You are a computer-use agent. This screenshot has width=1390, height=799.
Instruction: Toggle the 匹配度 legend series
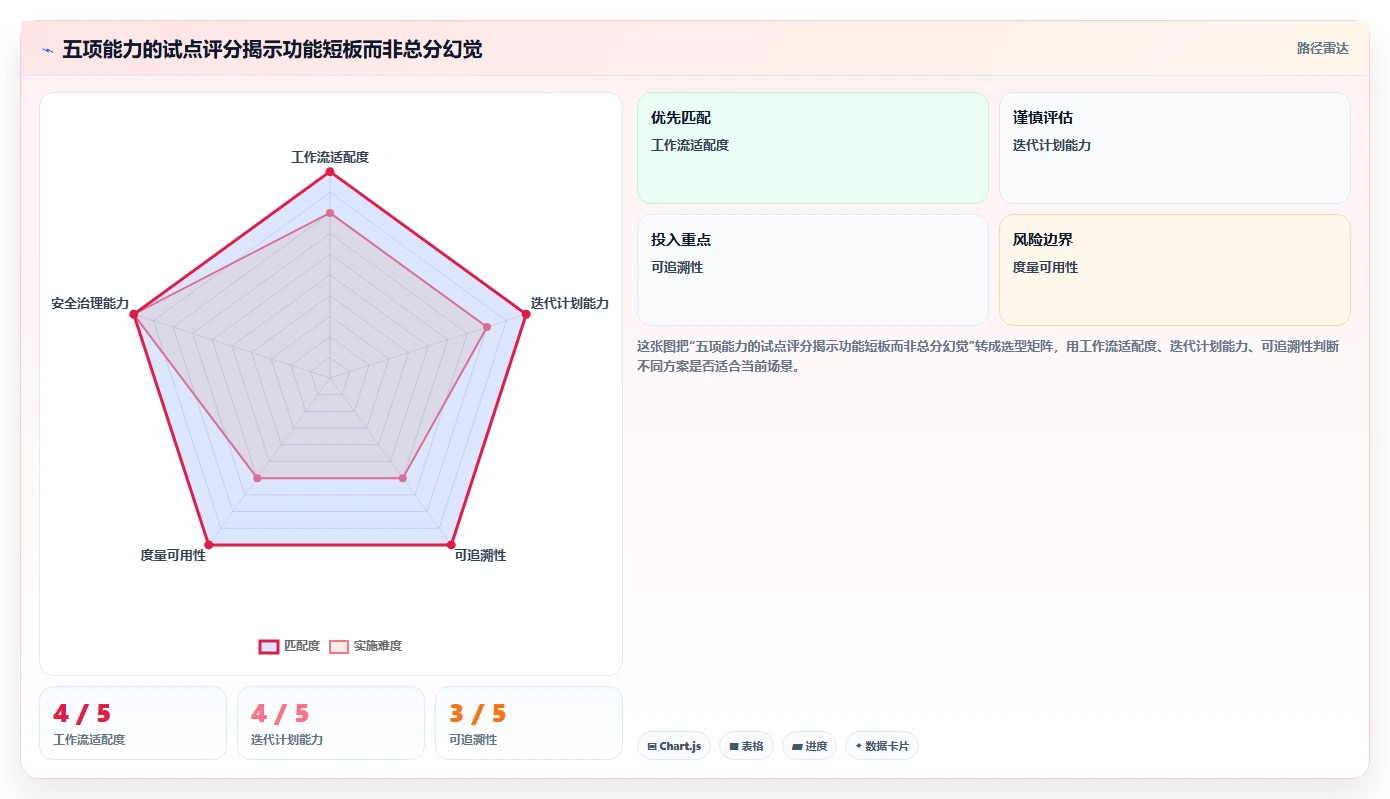[290, 646]
